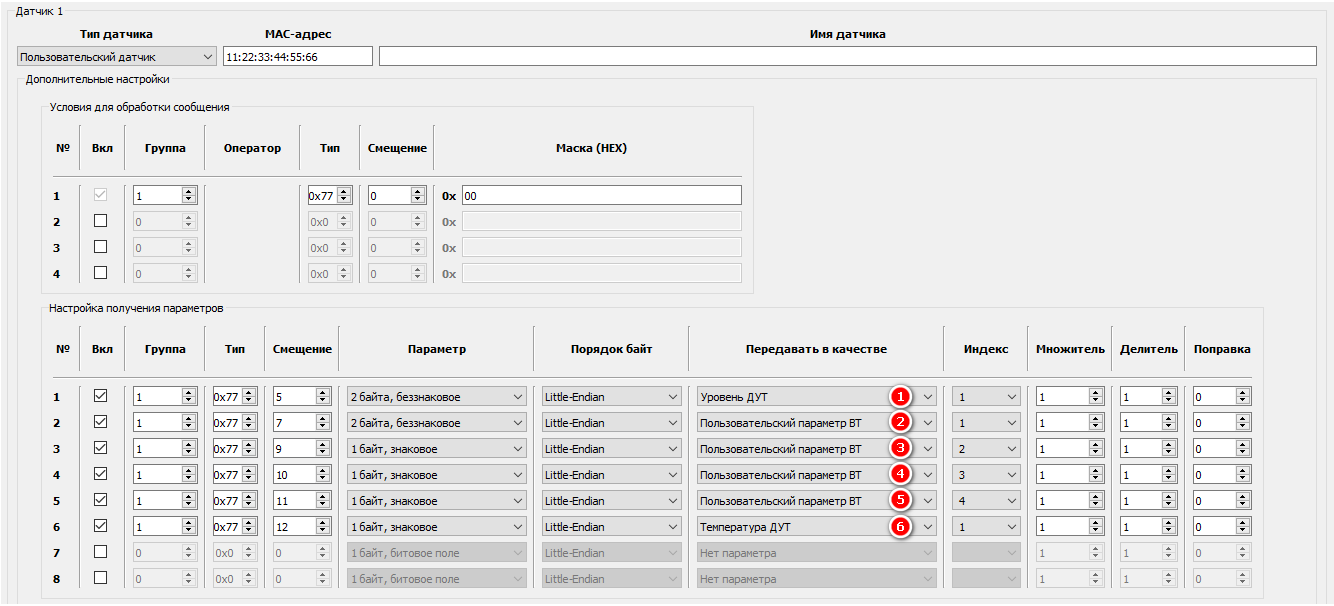Uncheck Вкл for parameter row 3
This screenshot has height=606, width=1334.
(x=100, y=448)
